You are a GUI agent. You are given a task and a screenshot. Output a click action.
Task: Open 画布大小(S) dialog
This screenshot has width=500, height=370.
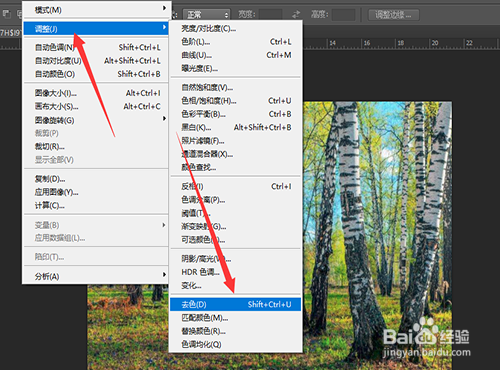pos(96,107)
